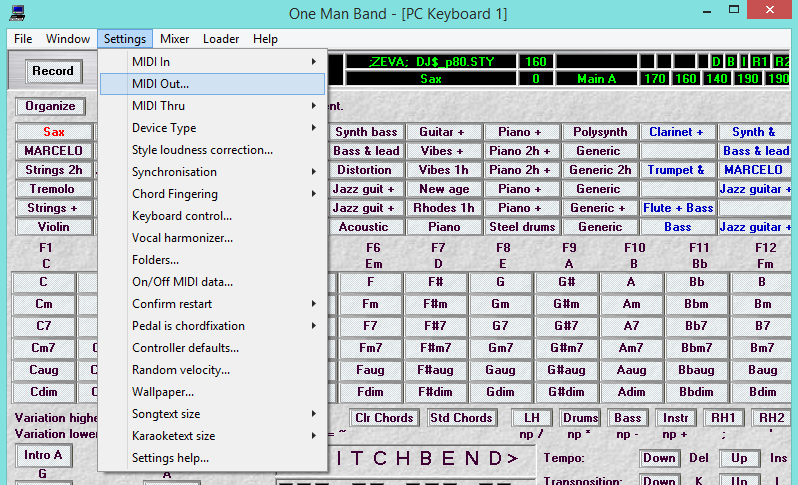Click the style name DJ$_p80.STY display
The height and width of the screenshot is (485, 798).
[431, 62]
